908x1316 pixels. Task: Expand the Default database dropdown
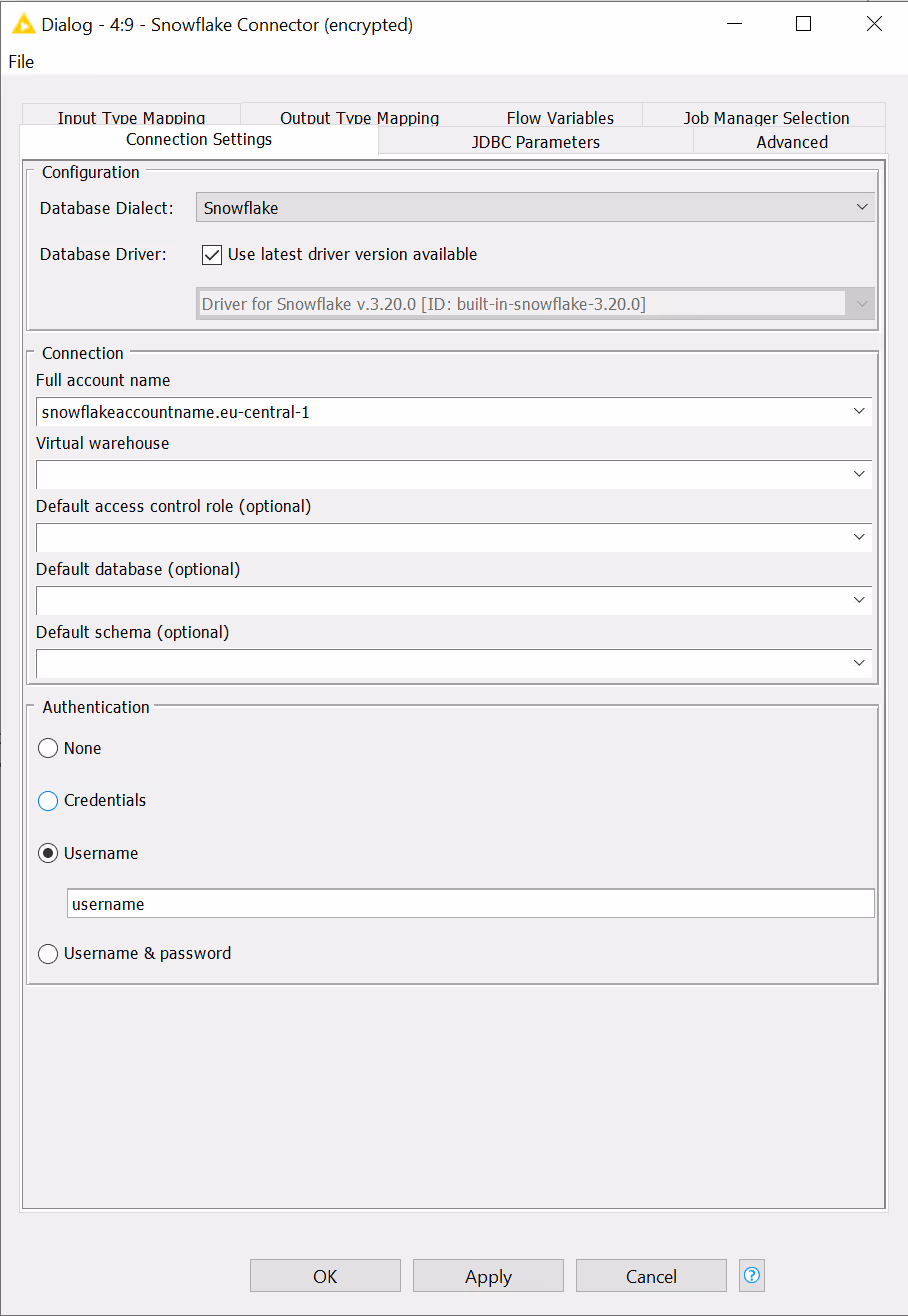coord(859,600)
